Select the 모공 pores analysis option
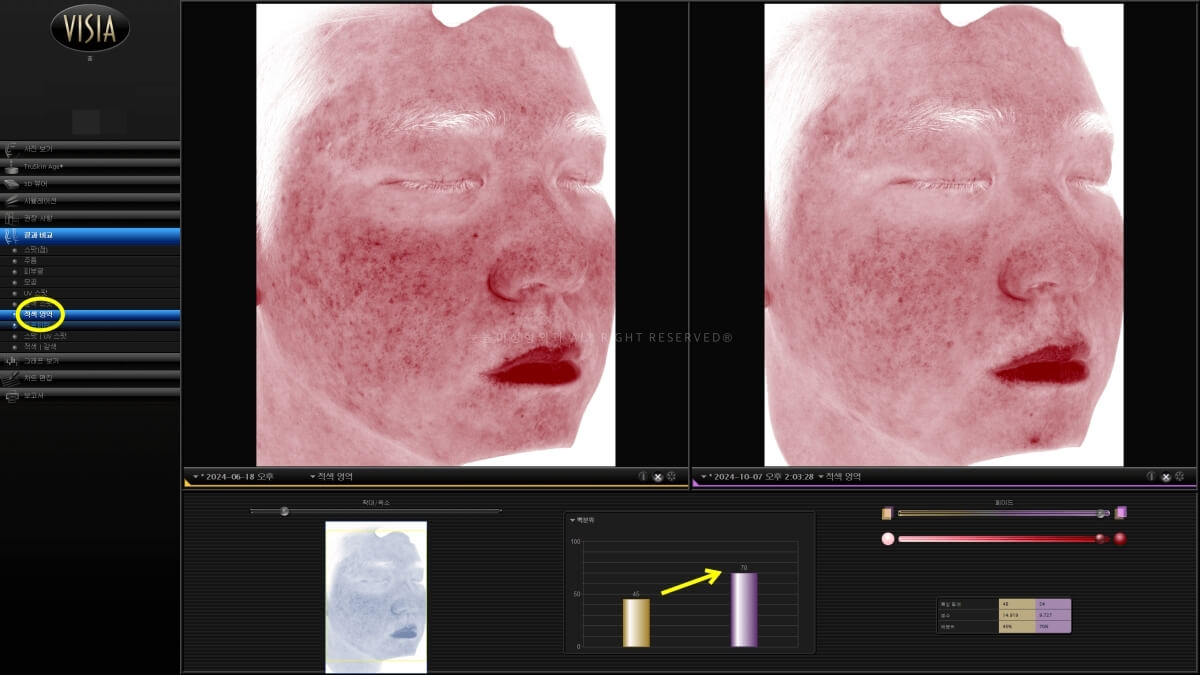1200x675 pixels. pos(90,282)
